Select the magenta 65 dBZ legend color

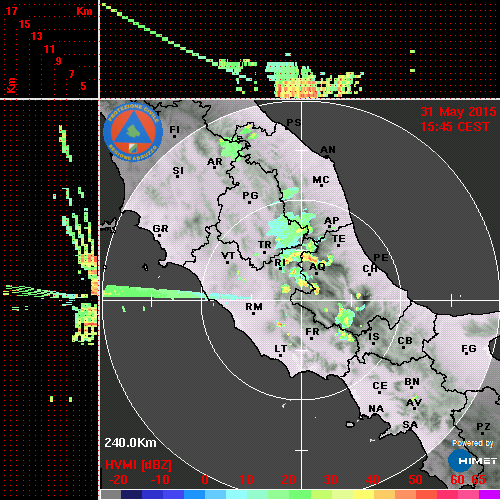pos(489,494)
